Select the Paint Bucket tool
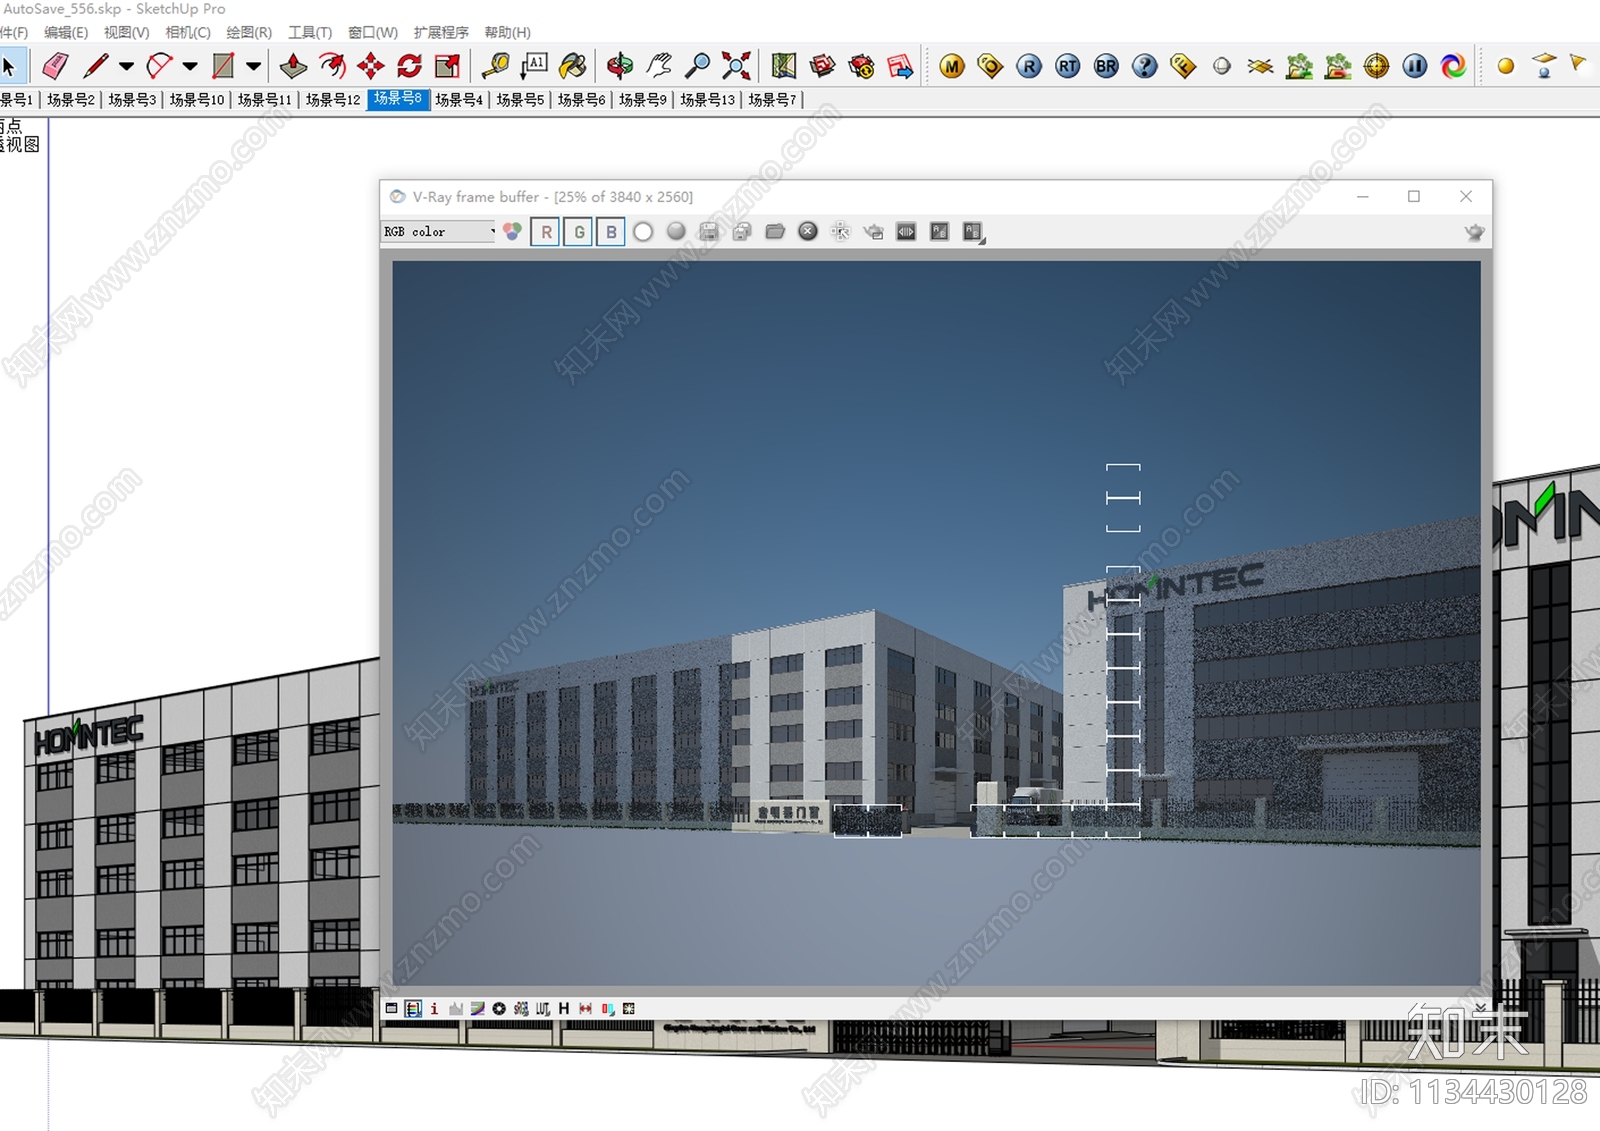 point(573,66)
